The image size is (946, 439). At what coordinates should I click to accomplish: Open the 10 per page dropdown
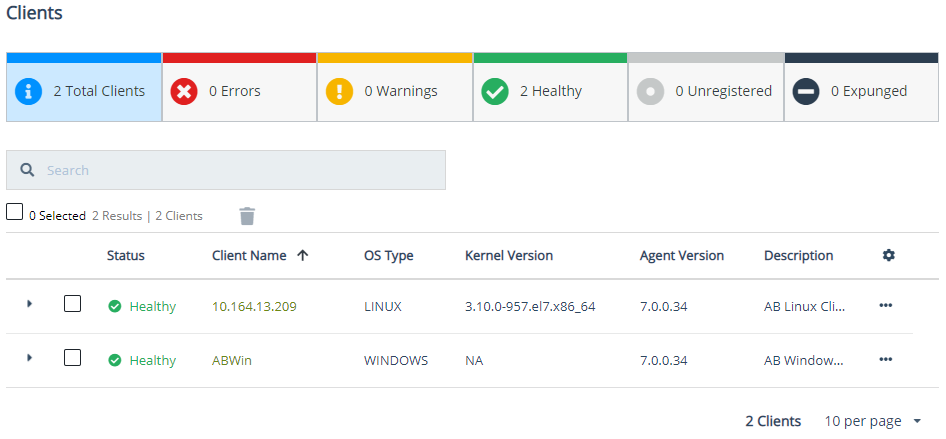click(872, 421)
